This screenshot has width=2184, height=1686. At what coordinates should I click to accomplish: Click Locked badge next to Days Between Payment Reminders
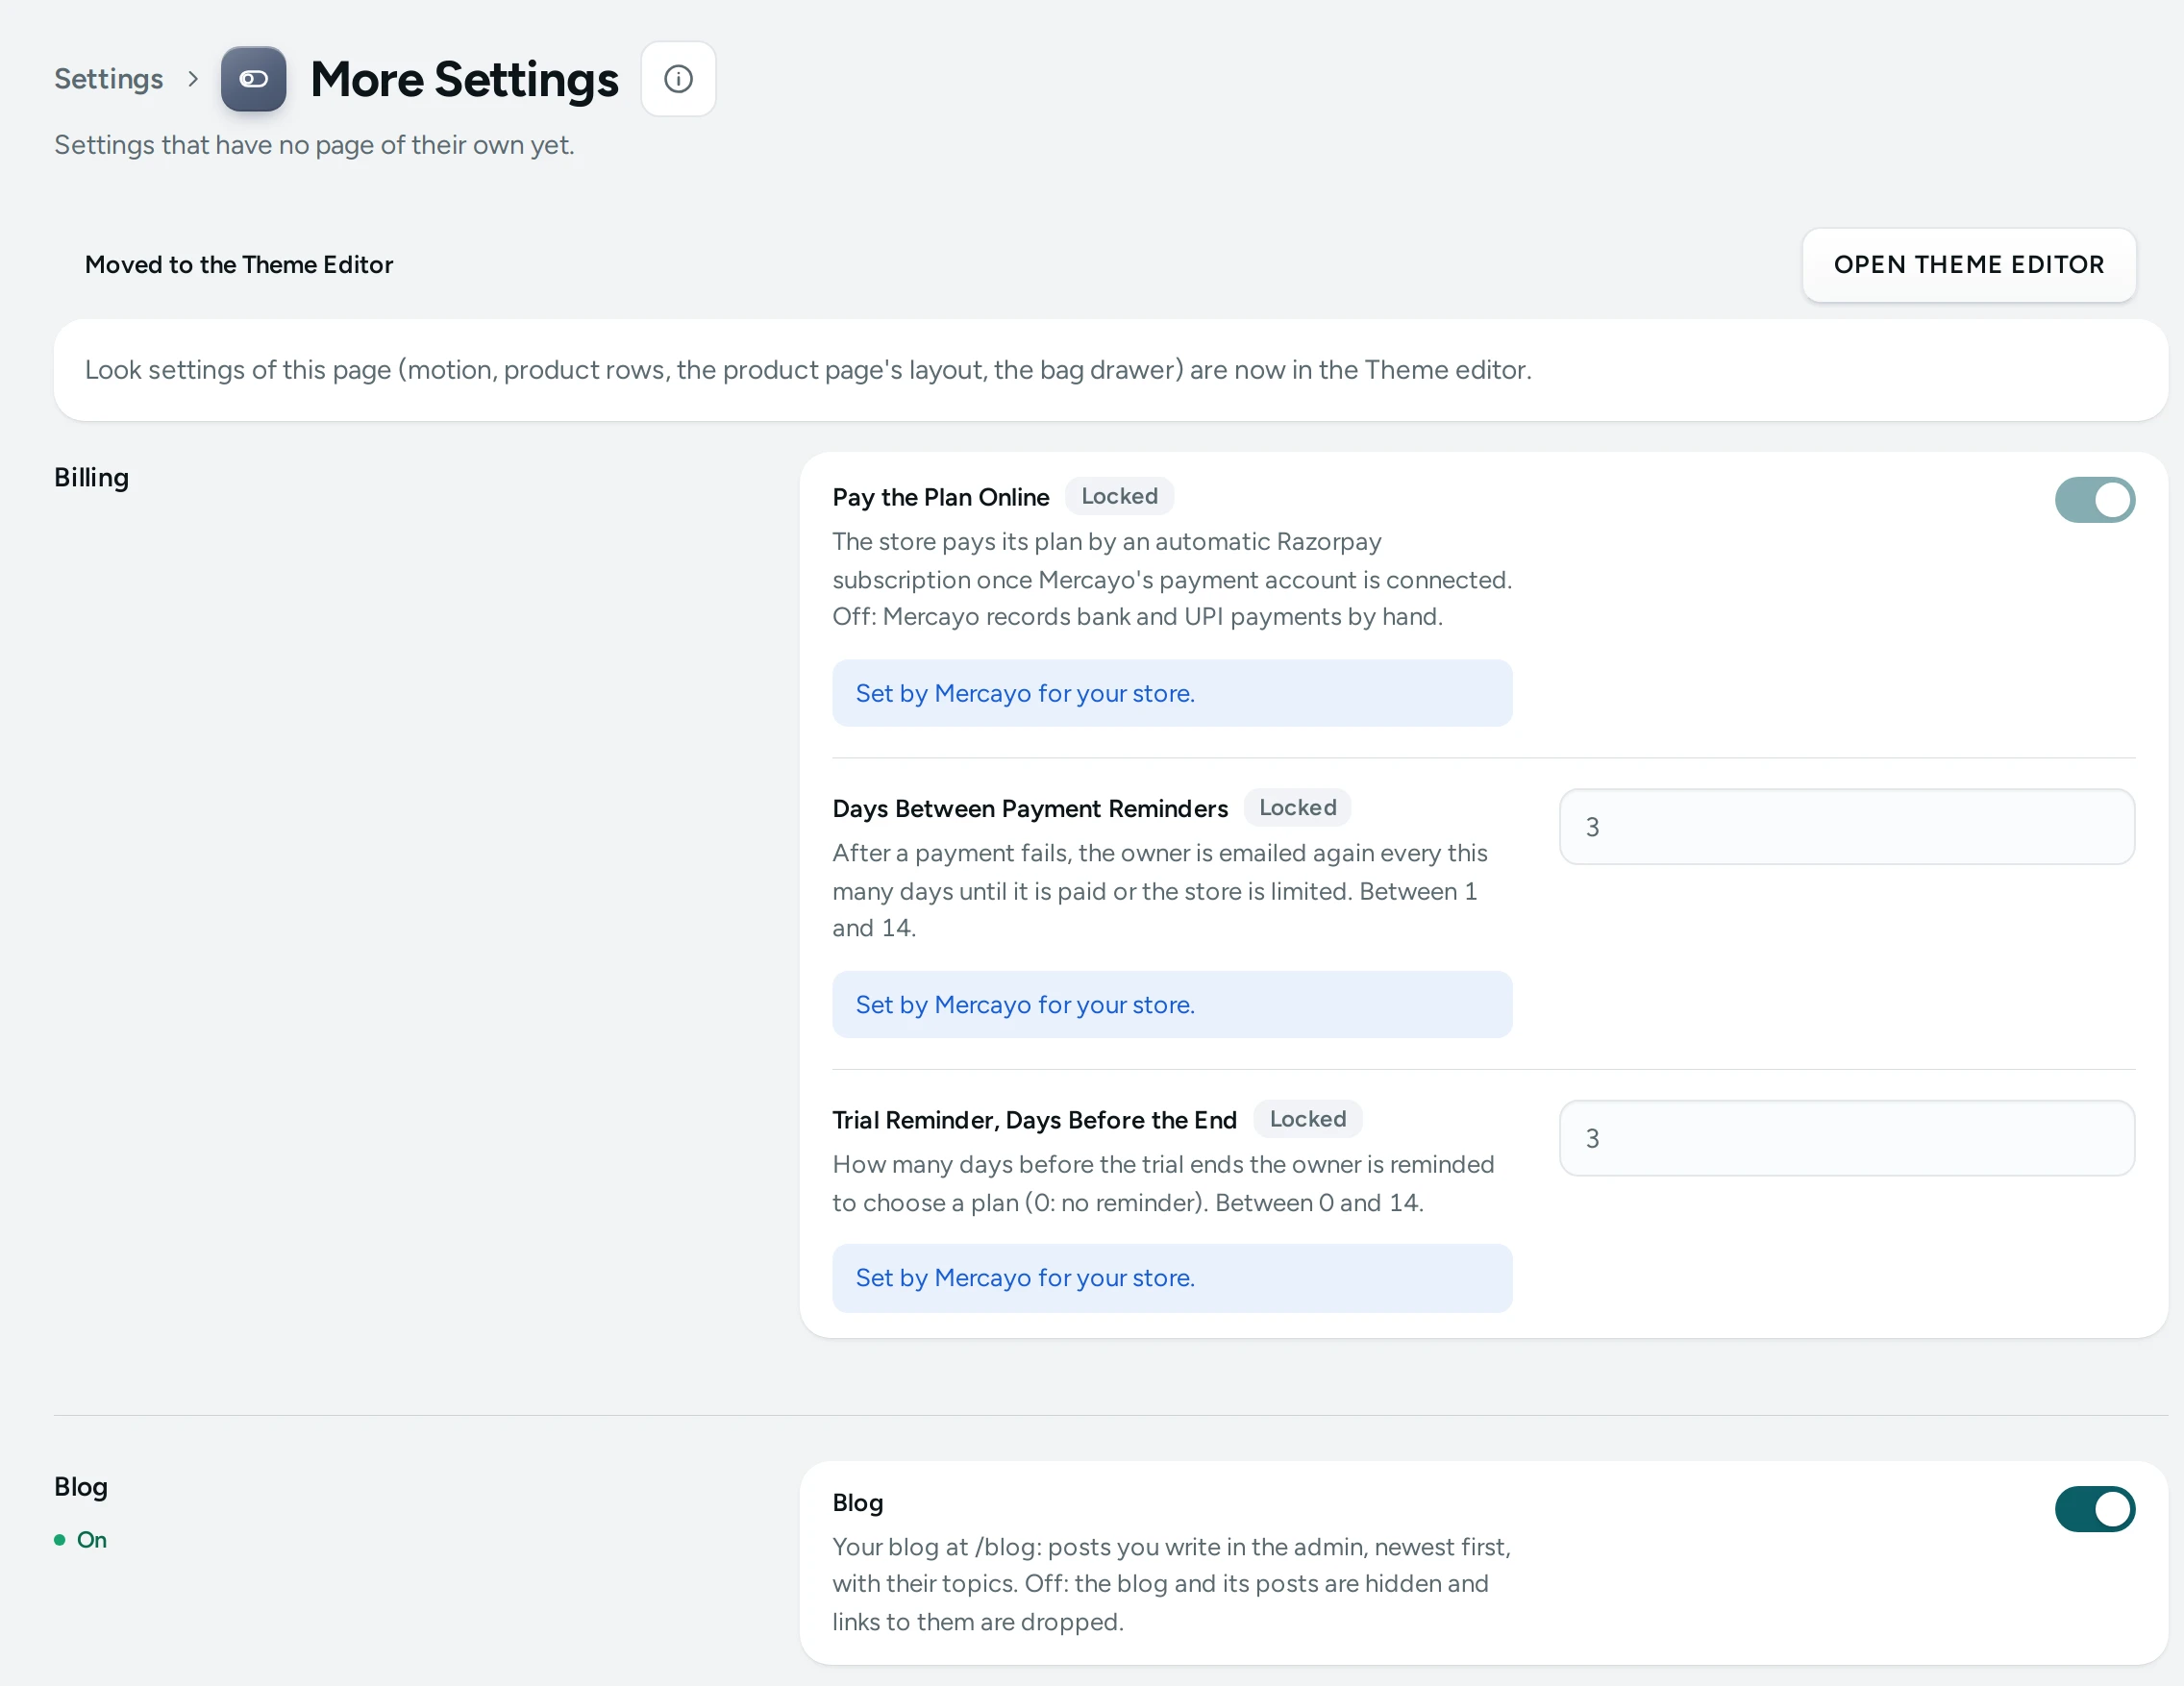point(1297,807)
